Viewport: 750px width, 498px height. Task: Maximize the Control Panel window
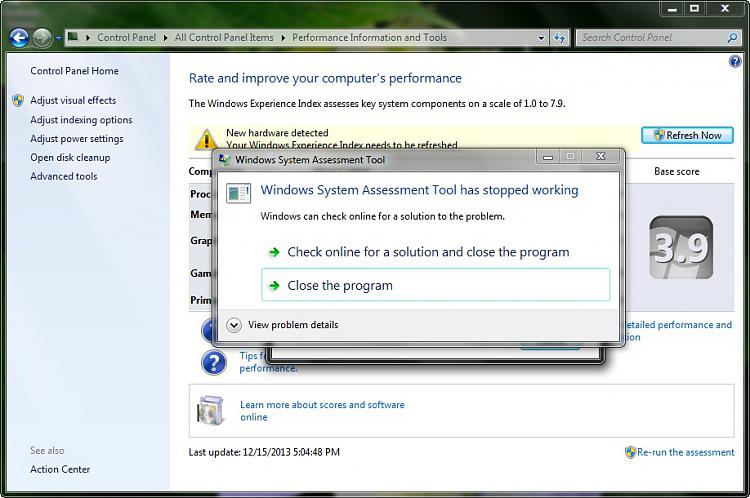click(695, 9)
